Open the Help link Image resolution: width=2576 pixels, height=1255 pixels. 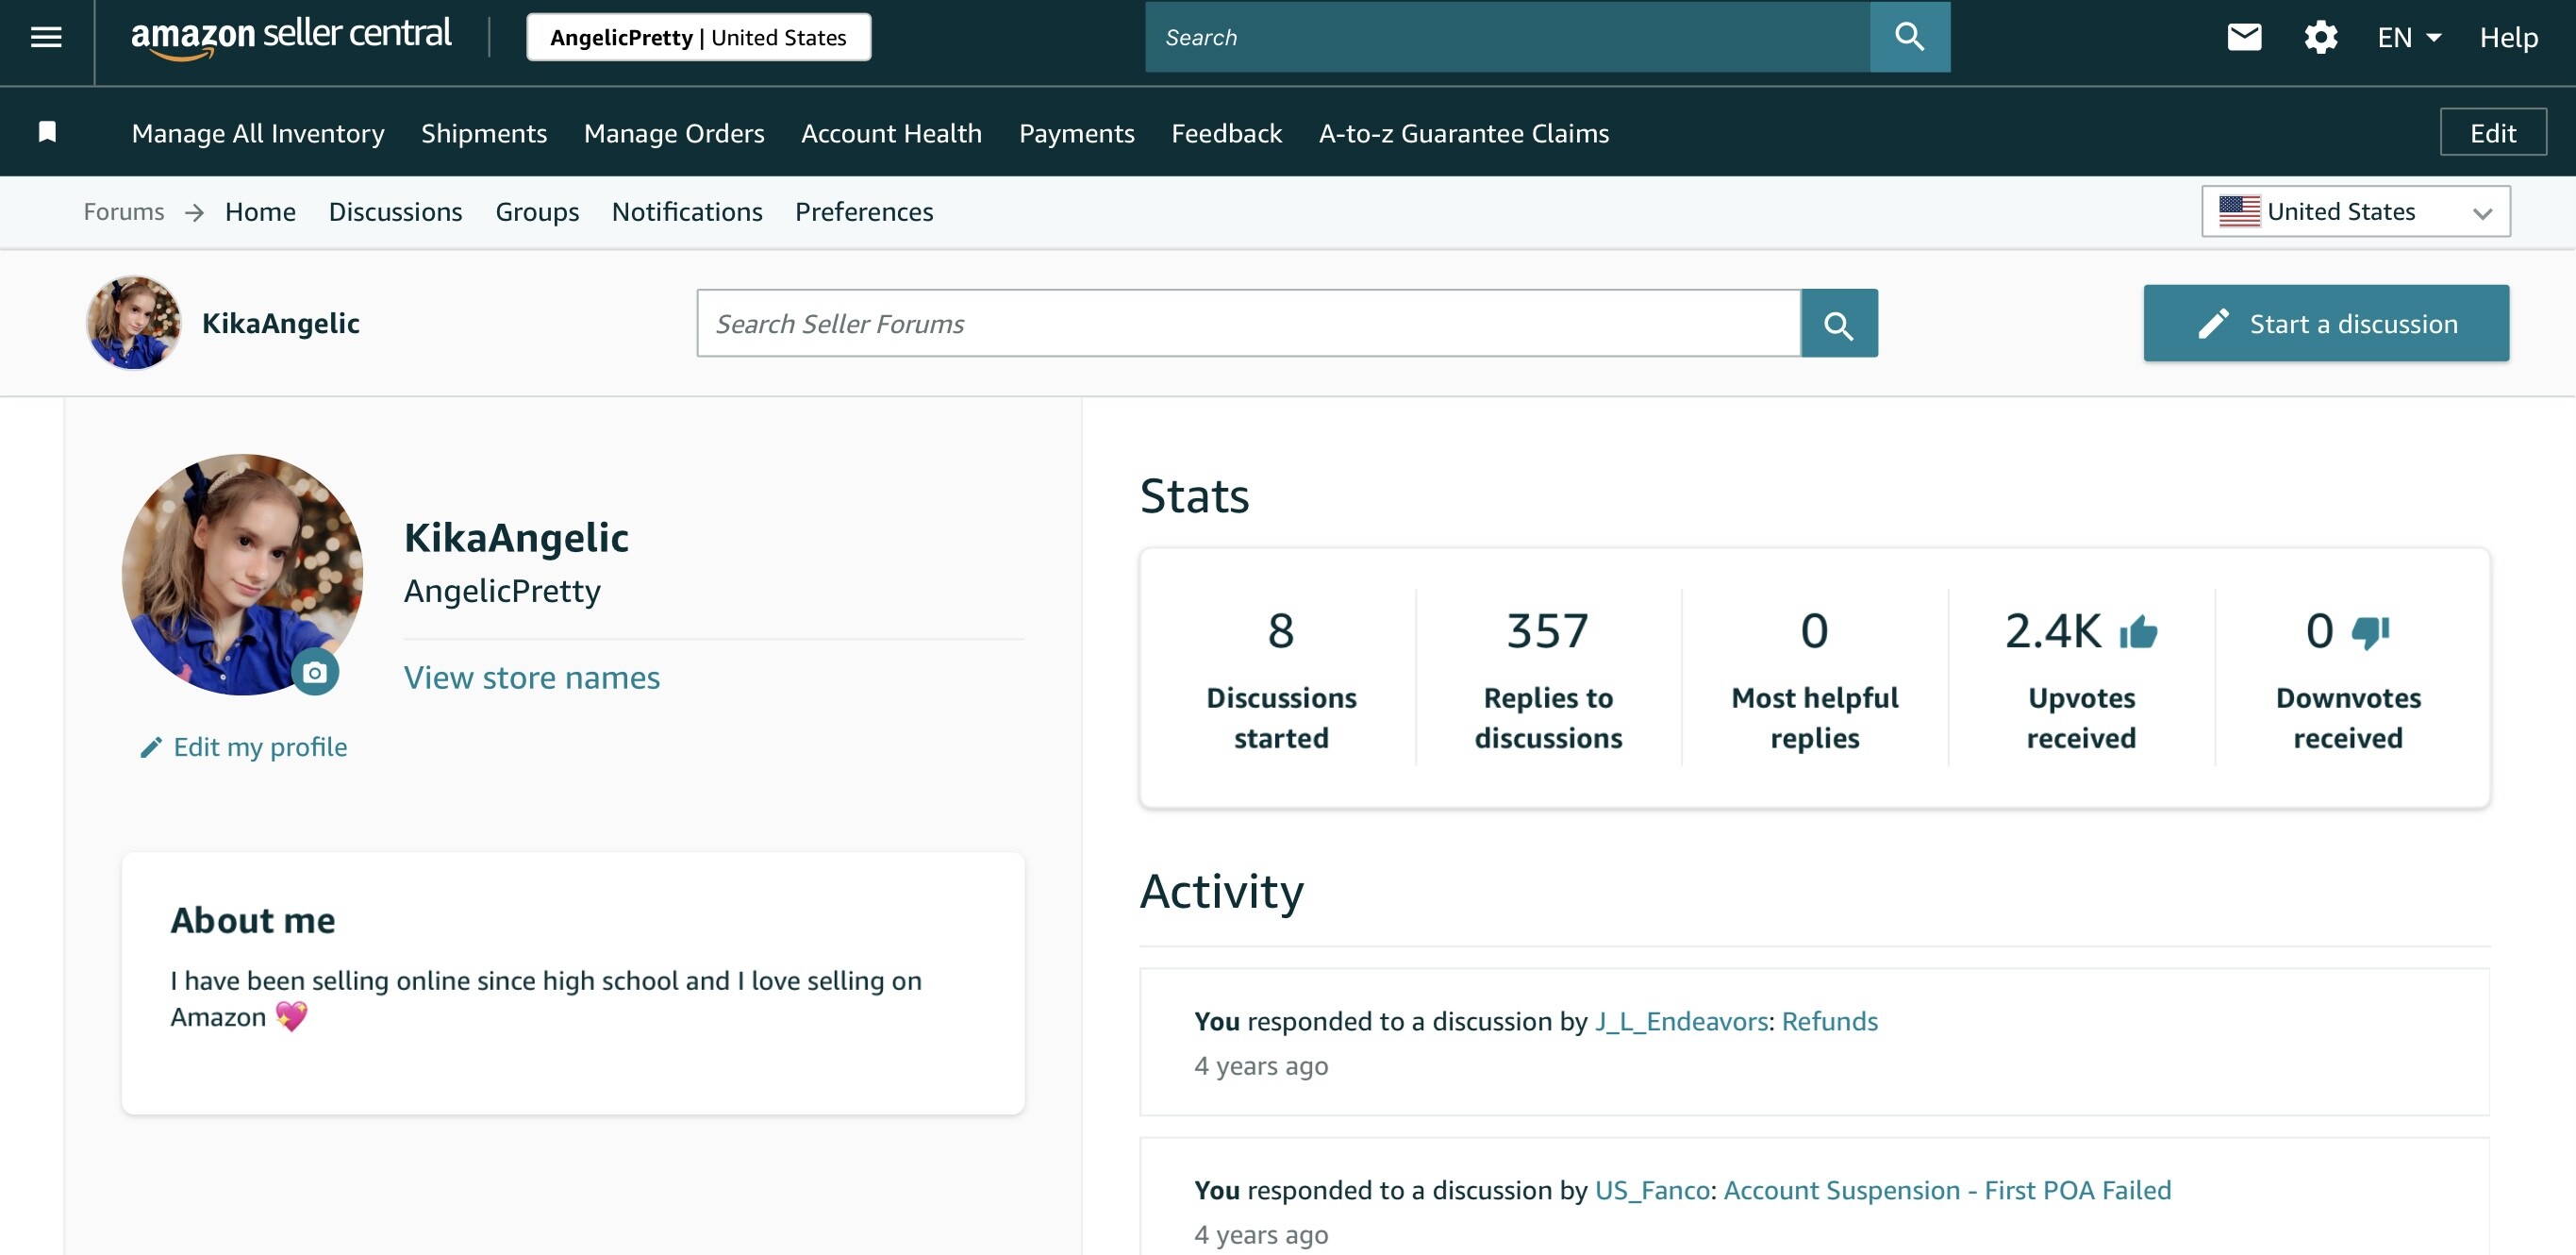click(x=2508, y=37)
